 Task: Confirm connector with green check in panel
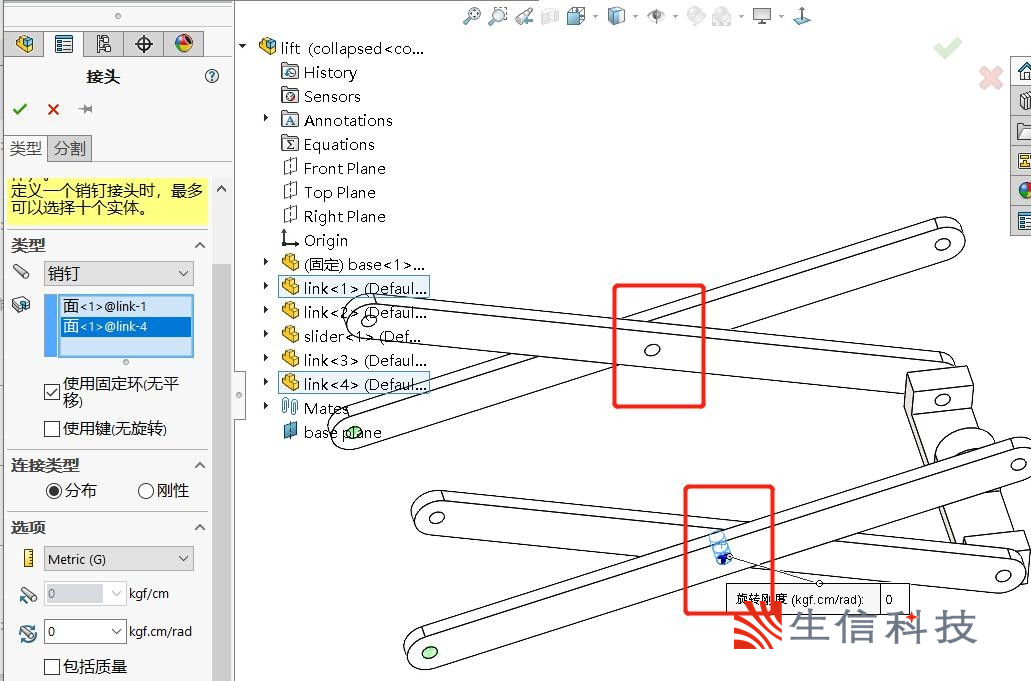[20, 109]
